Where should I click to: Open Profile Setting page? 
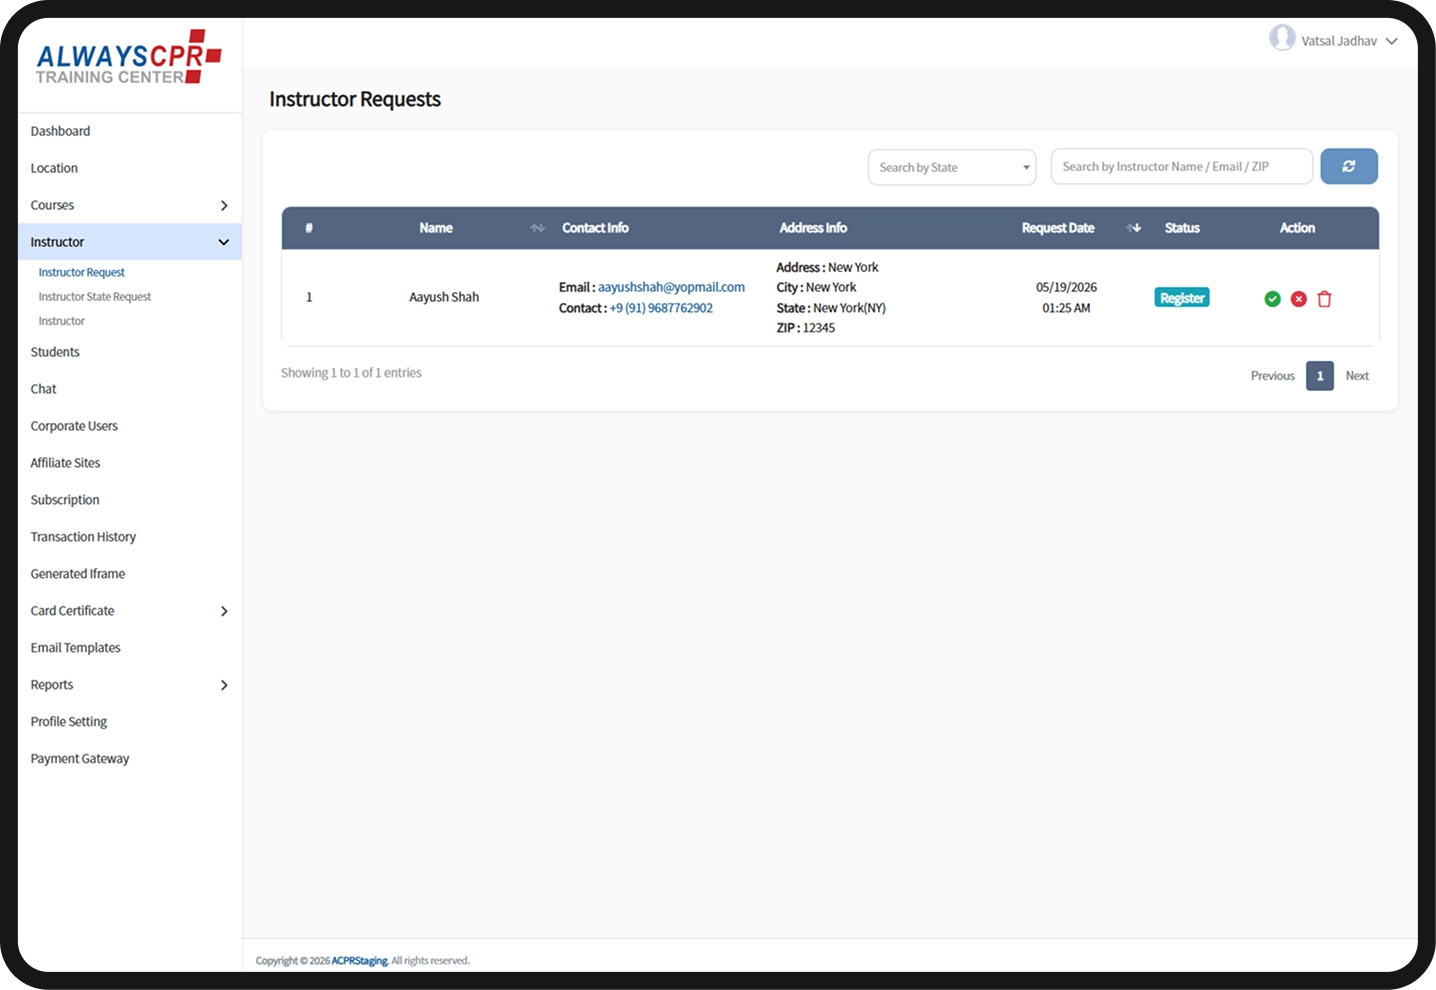69,722
